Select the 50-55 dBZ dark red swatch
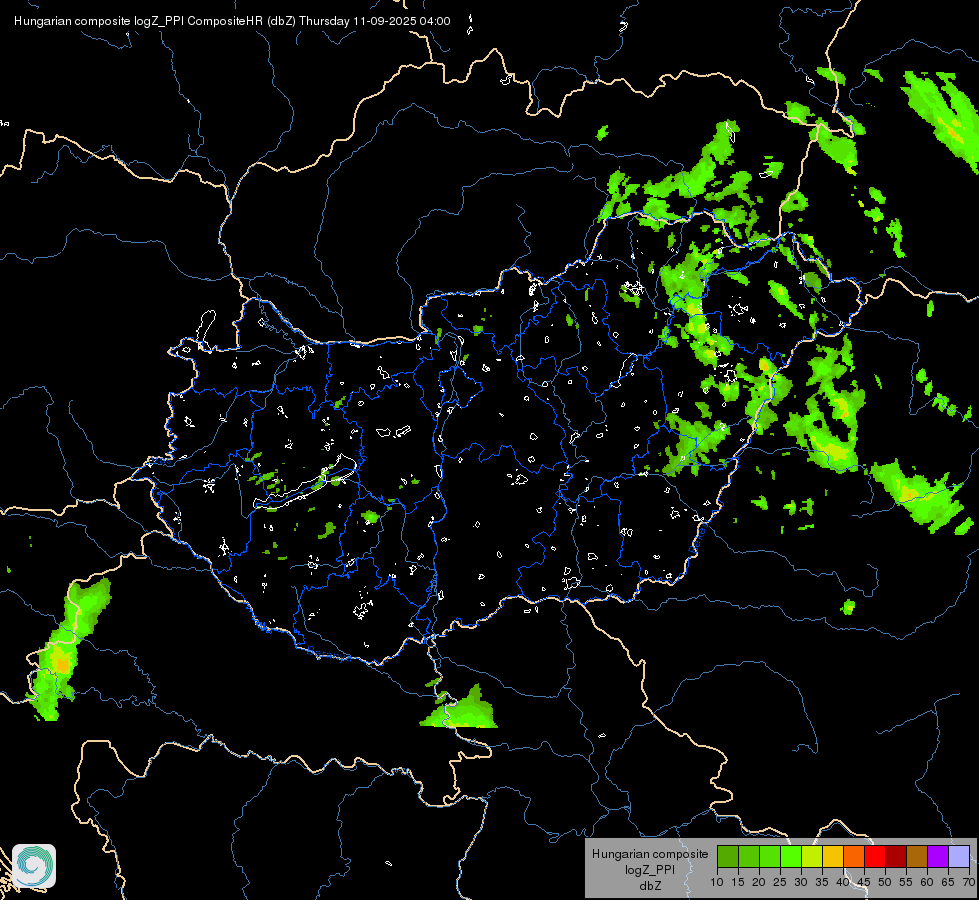 point(896,856)
